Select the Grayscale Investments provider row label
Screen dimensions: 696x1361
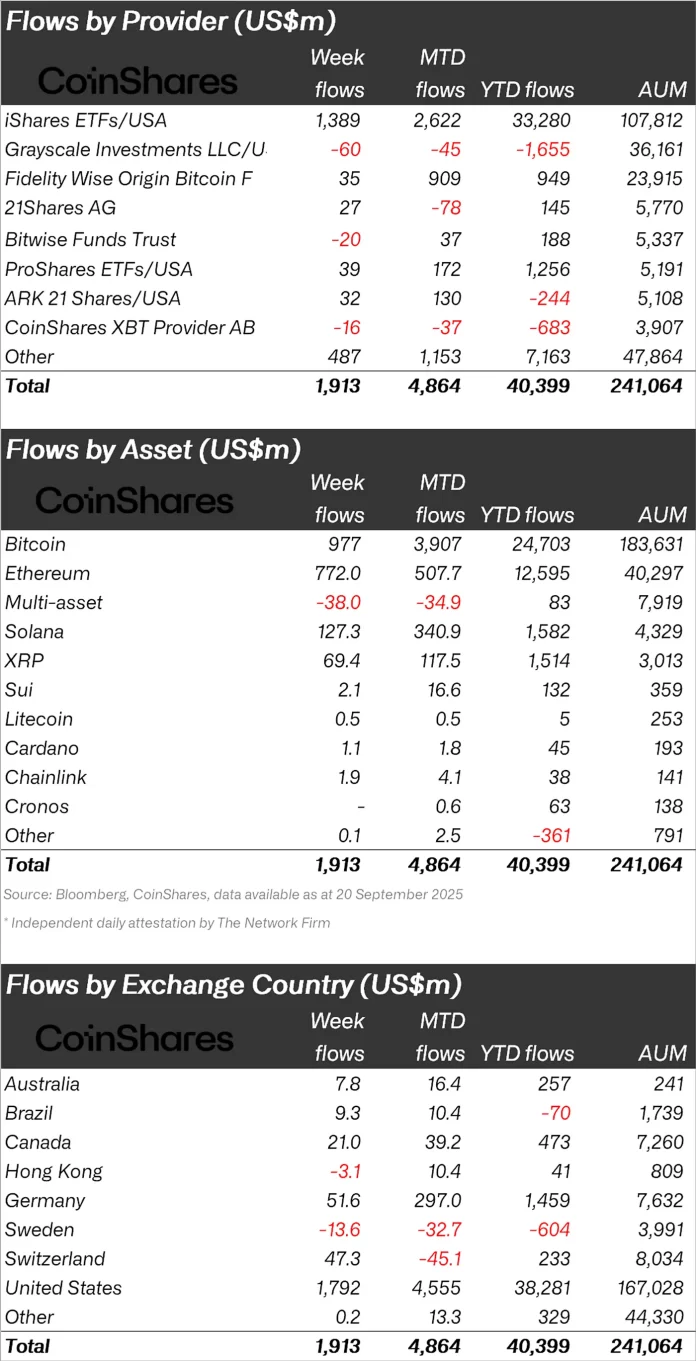(136, 150)
